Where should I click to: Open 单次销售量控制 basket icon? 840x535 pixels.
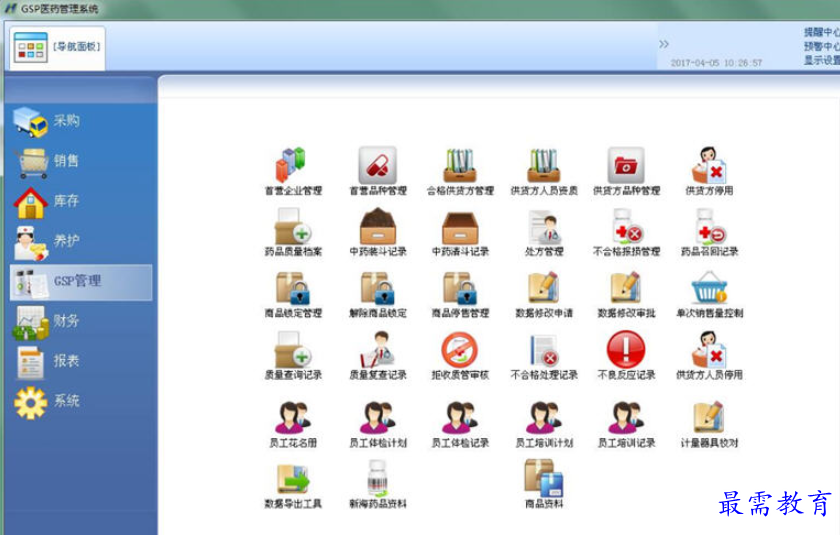pyautogui.click(x=709, y=289)
